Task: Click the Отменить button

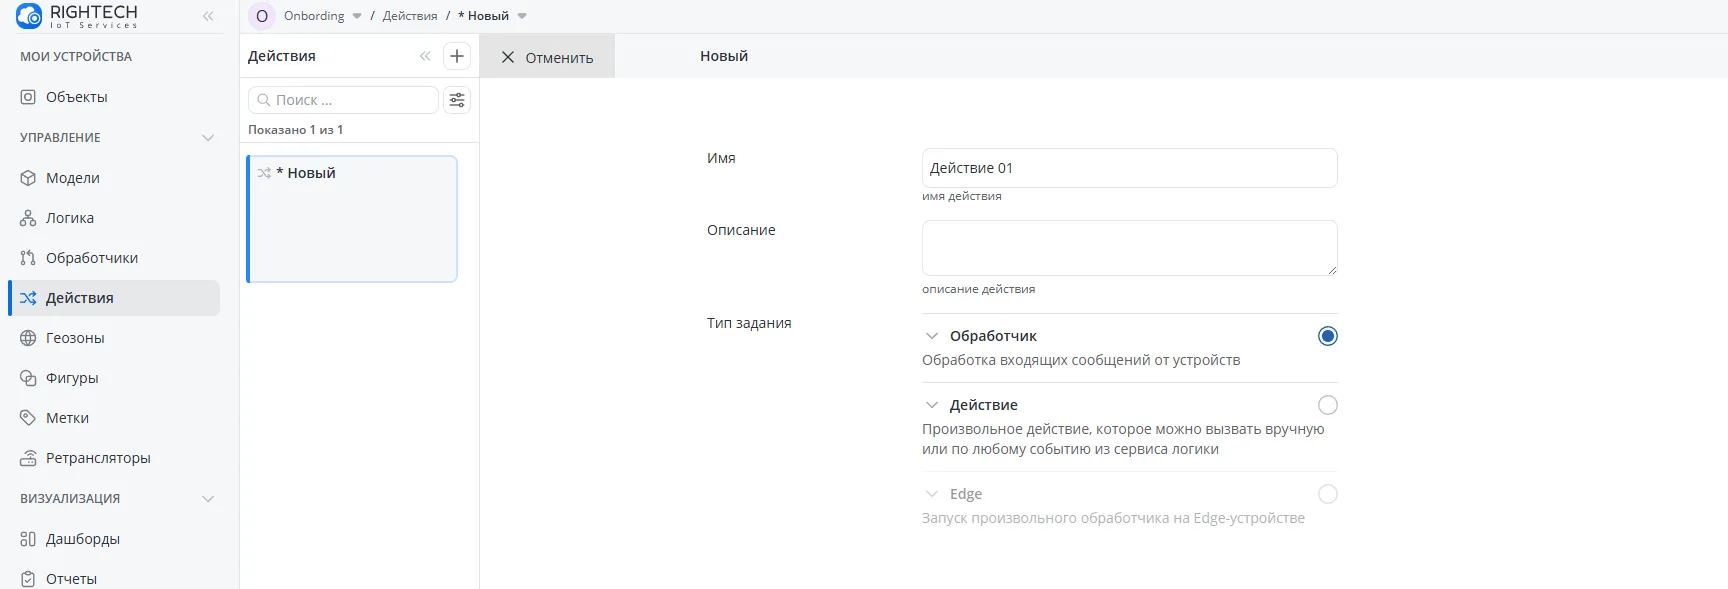Action: point(547,57)
